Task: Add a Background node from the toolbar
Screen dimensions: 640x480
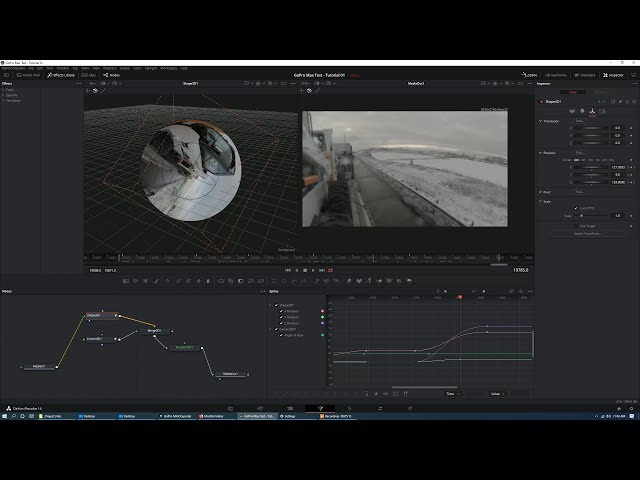Action: 126,281
